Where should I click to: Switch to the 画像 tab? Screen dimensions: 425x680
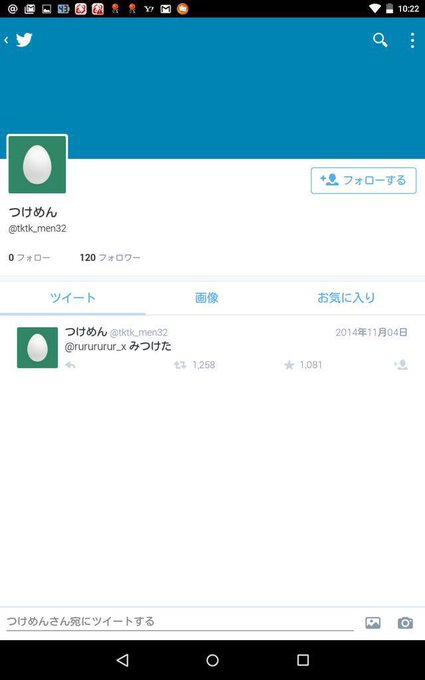[206, 298]
